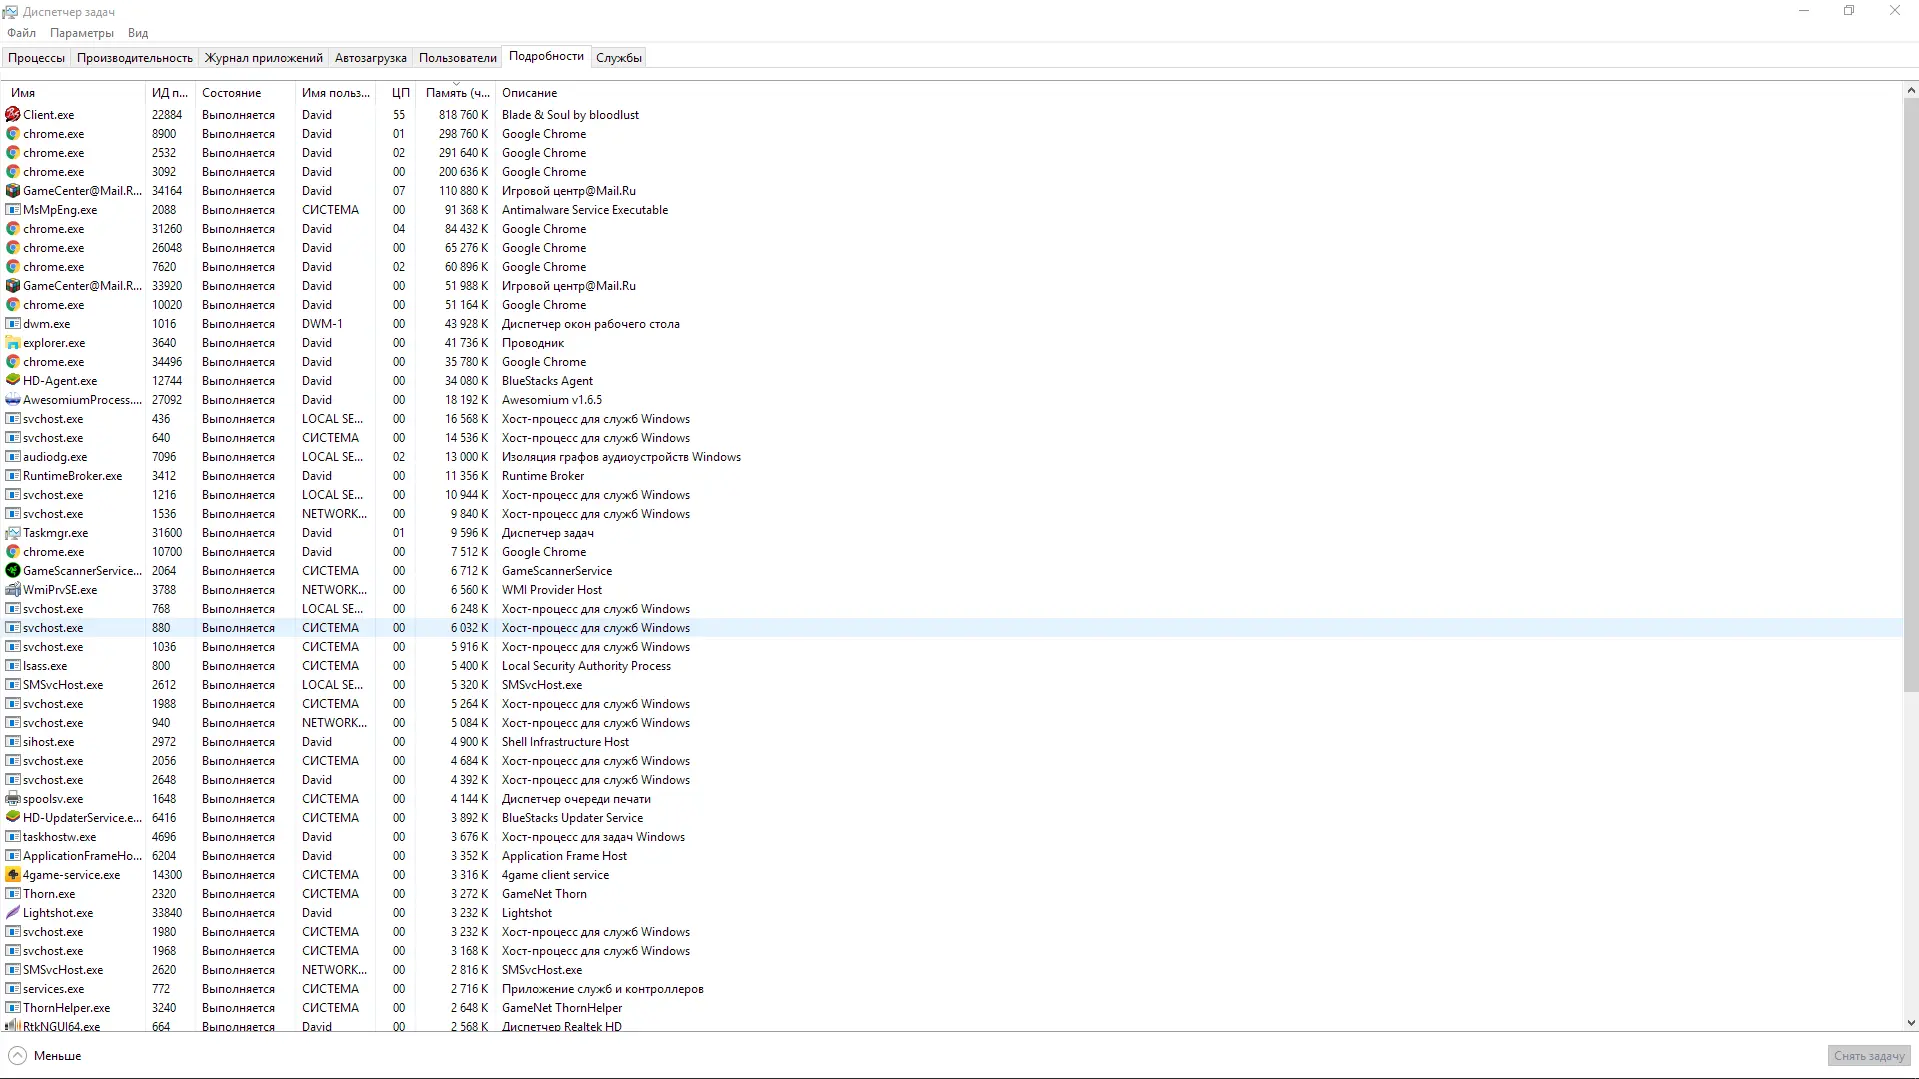Select the svchost.exe row with PID 1036
The width and height of the screenshot is (1919, 1079).
(952, 647)
